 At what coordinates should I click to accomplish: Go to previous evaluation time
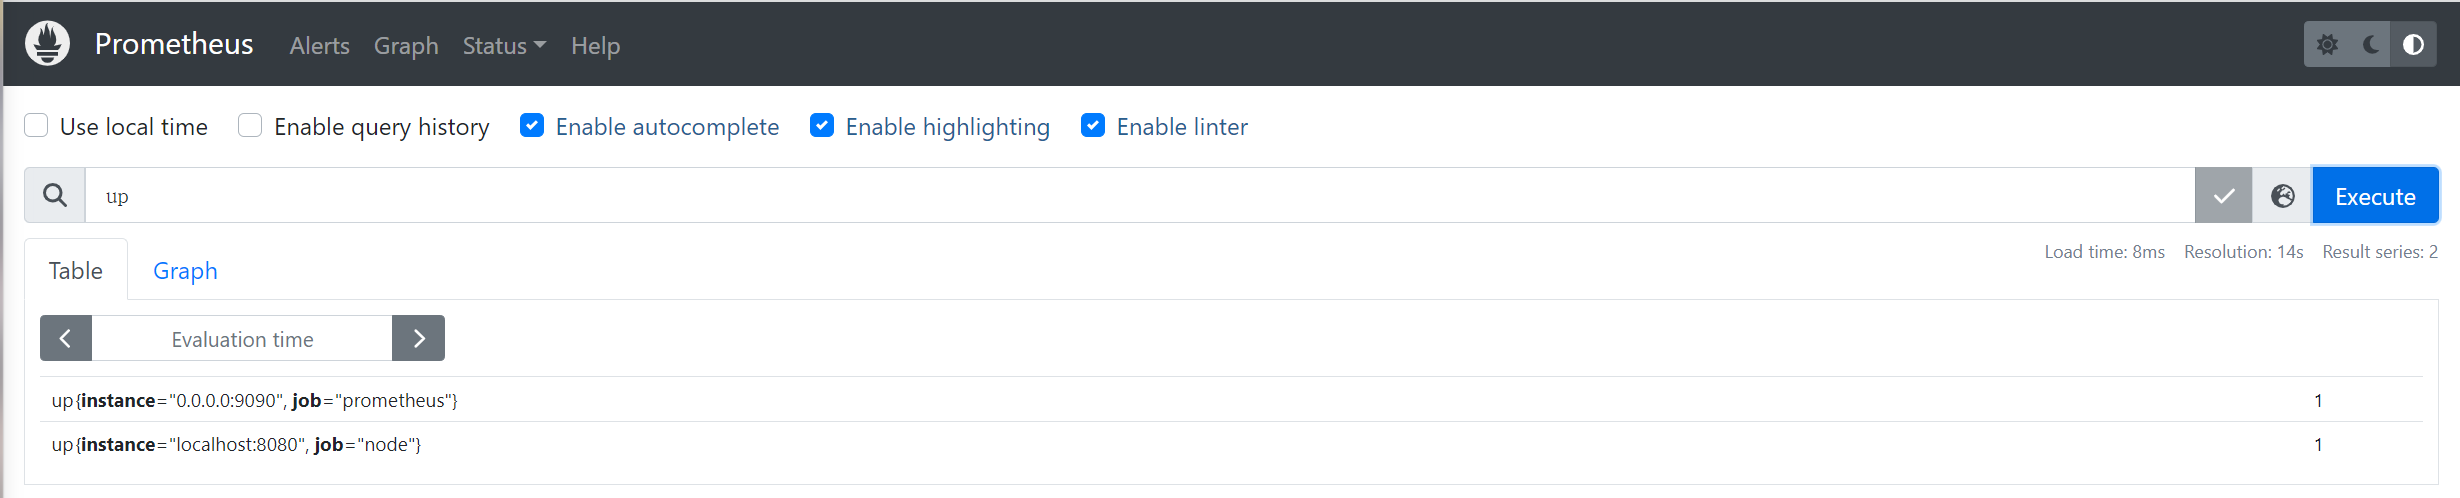[66, 339]
